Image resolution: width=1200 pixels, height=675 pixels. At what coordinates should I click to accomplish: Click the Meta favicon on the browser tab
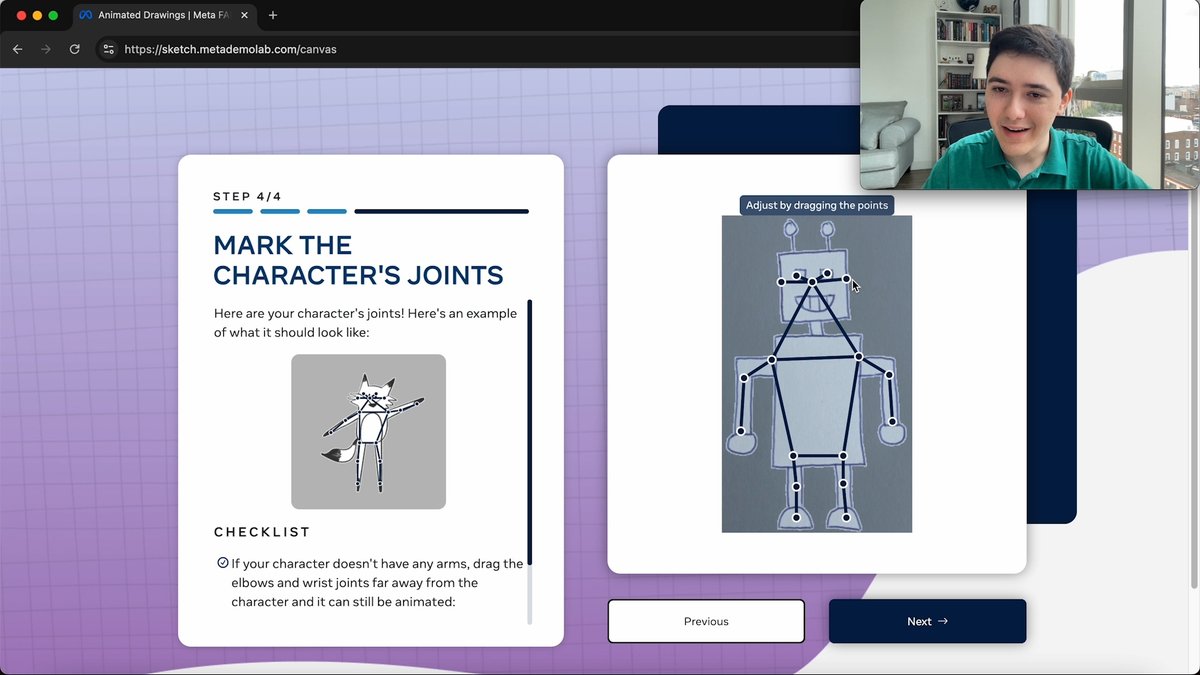pyautogui.click(x=86, y=15)
